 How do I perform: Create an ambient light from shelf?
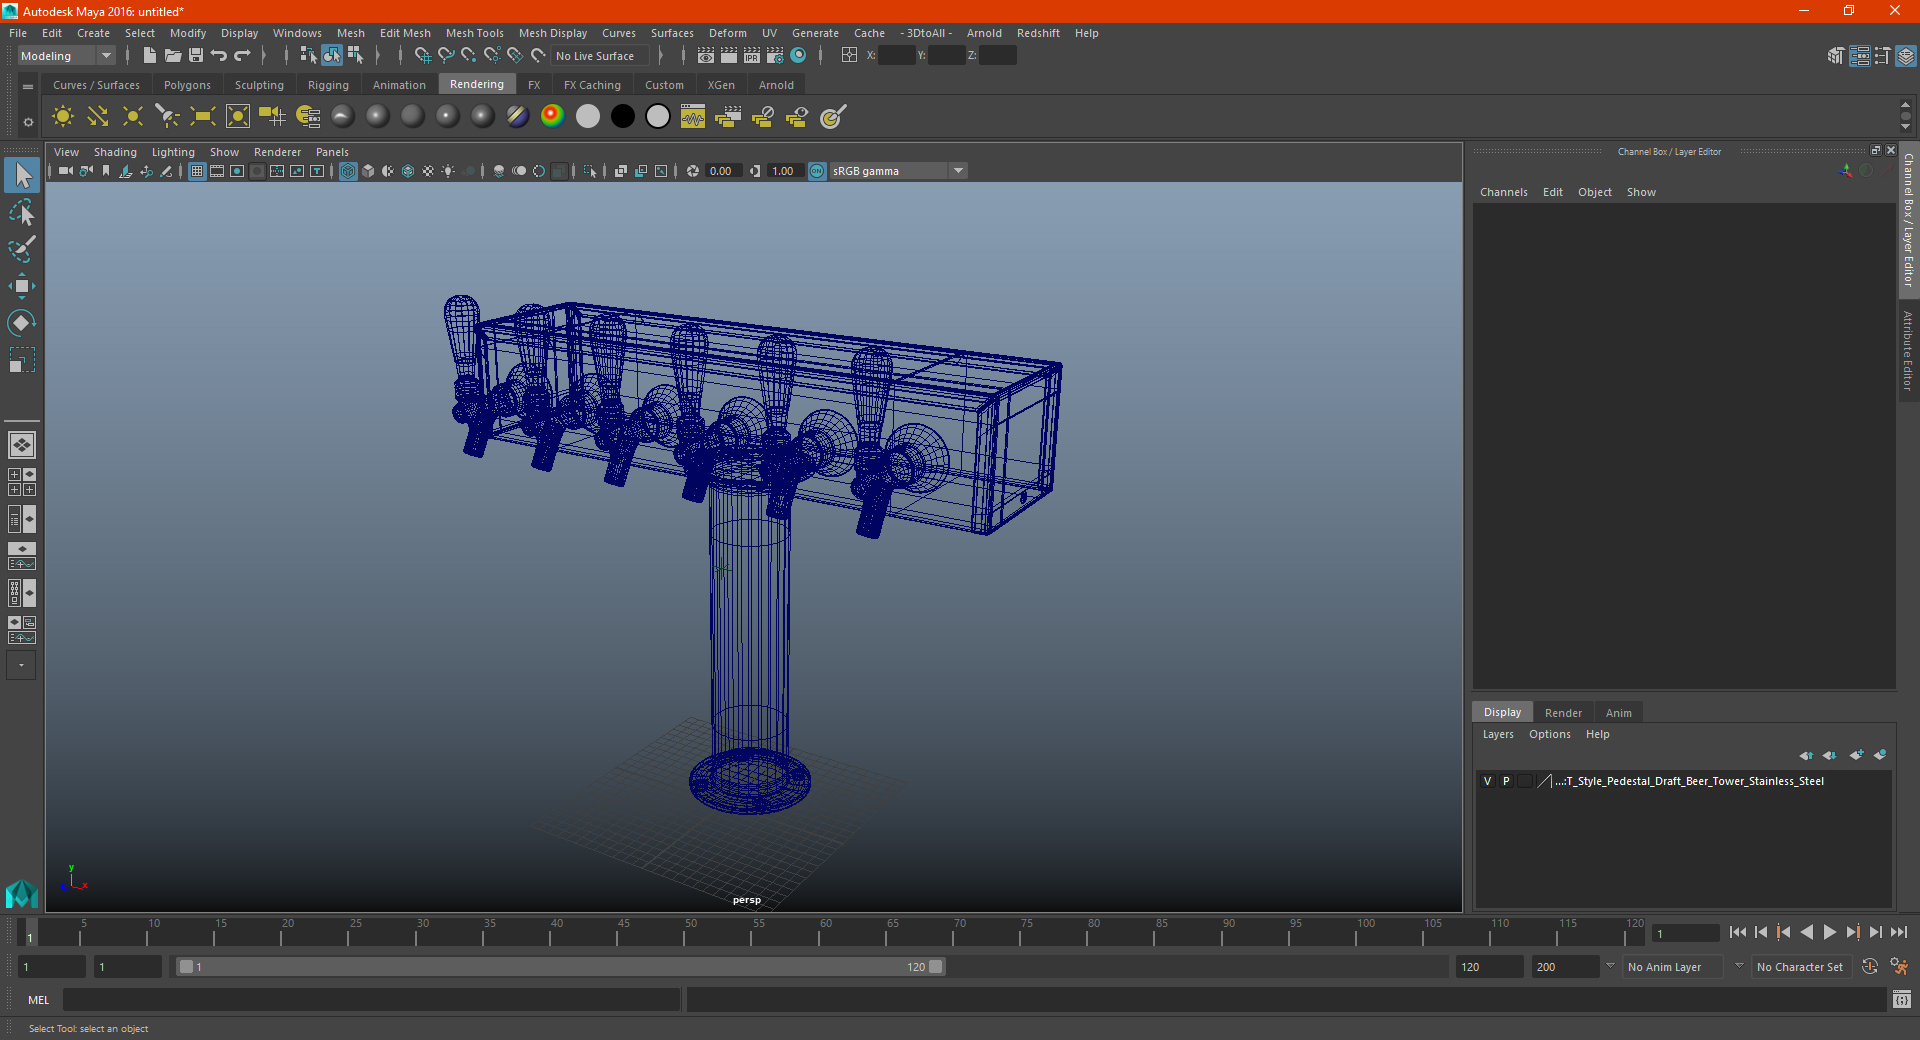63,117
